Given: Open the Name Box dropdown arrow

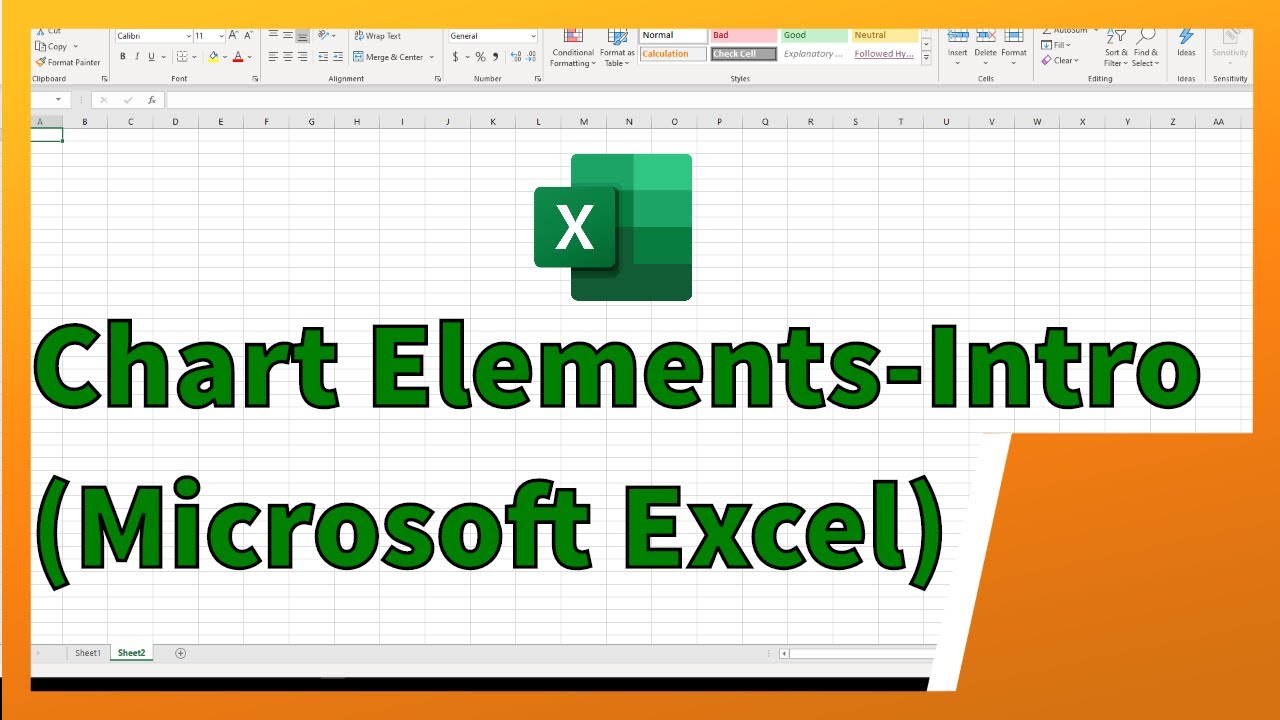Looking at the screenshot, I should click(x=58, y=100).
